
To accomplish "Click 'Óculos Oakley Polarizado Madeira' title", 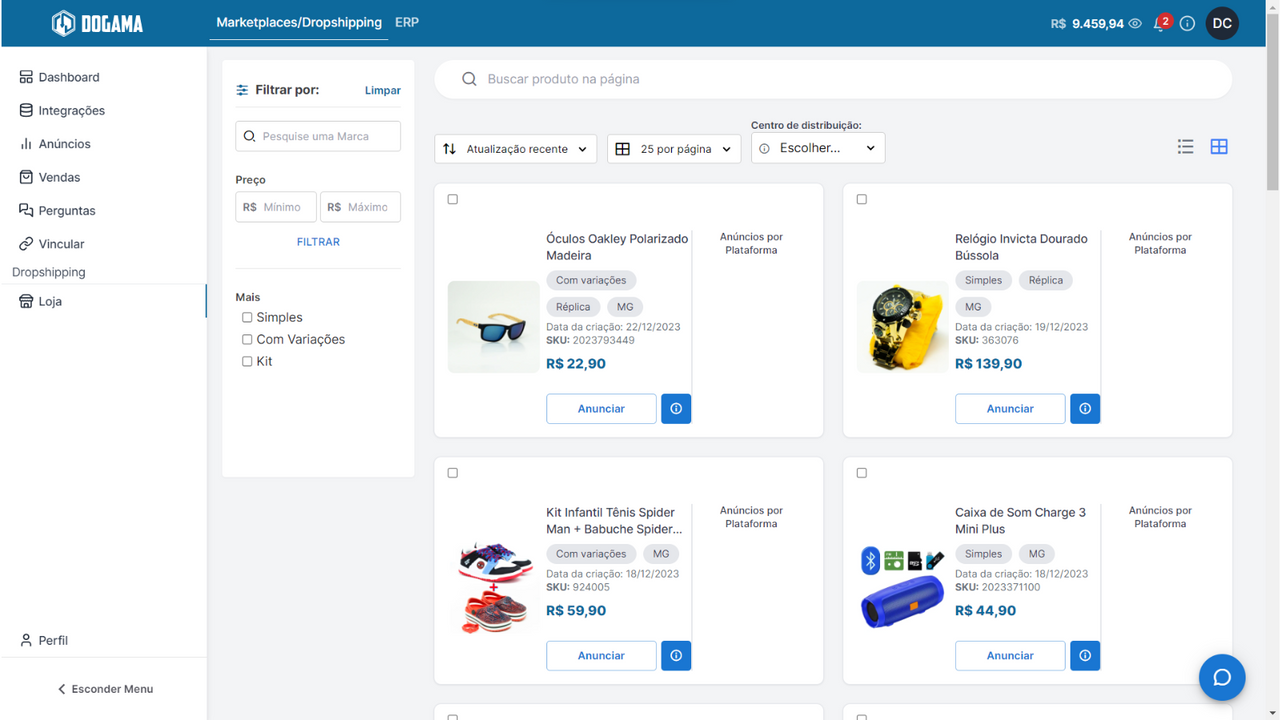I will pyautogui.click(x=617, y=247).
